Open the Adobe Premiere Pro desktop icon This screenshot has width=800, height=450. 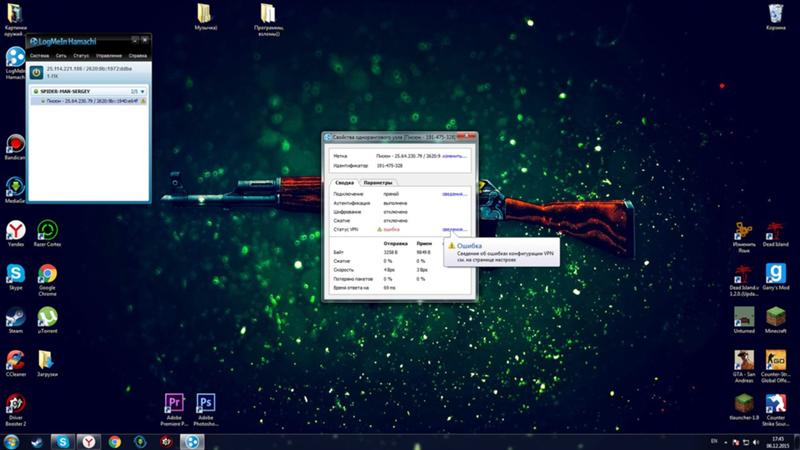[174, 410]
